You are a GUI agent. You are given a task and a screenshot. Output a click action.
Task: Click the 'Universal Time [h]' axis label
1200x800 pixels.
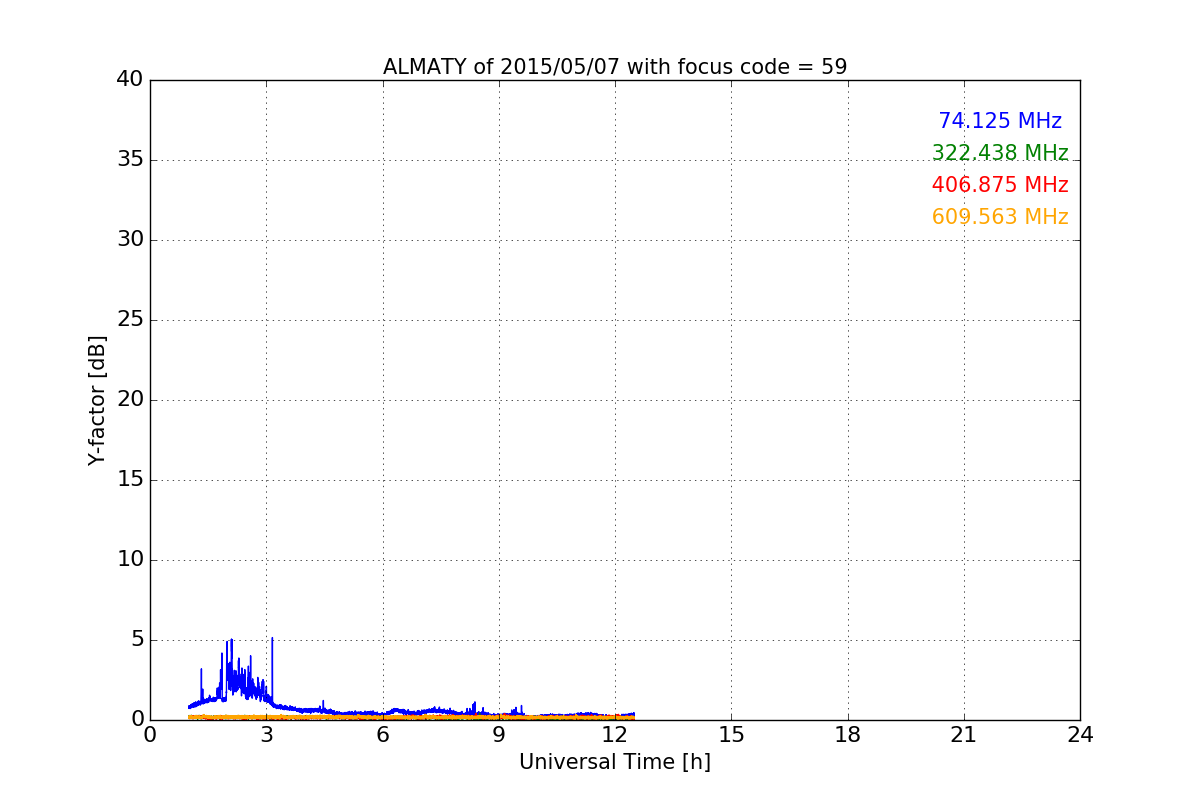(615, 762)
